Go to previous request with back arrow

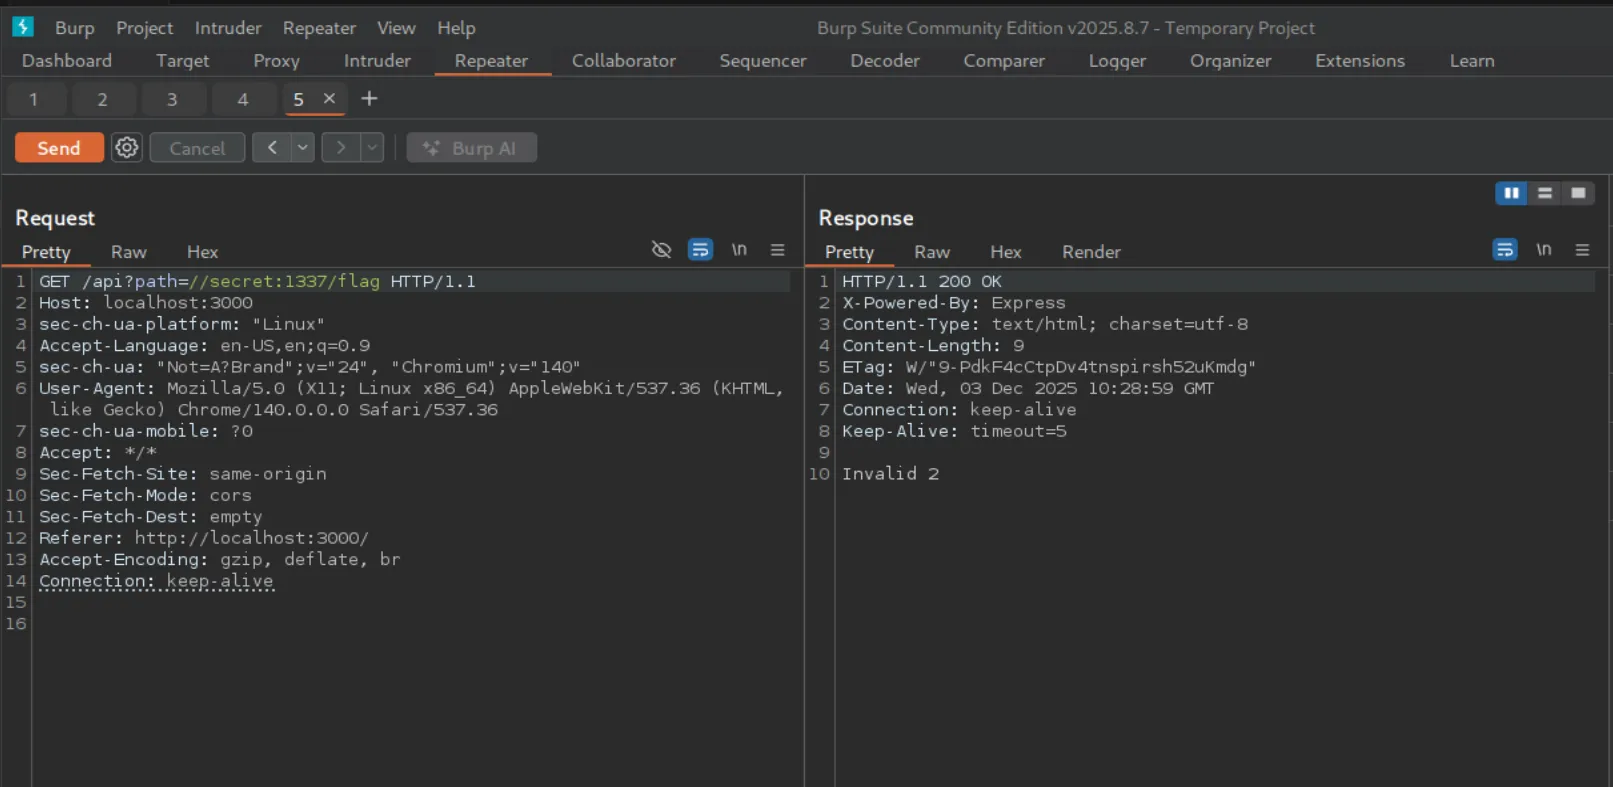pyautogui.click(x=271, y=148)
